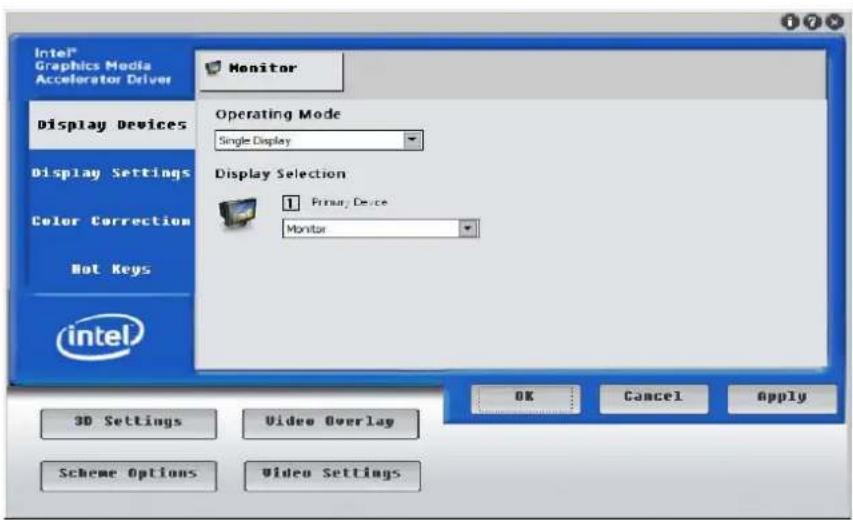This screenshot has height=520, width=853.
Task: Open 3D Settings
Action: click(x=128, y=424)
